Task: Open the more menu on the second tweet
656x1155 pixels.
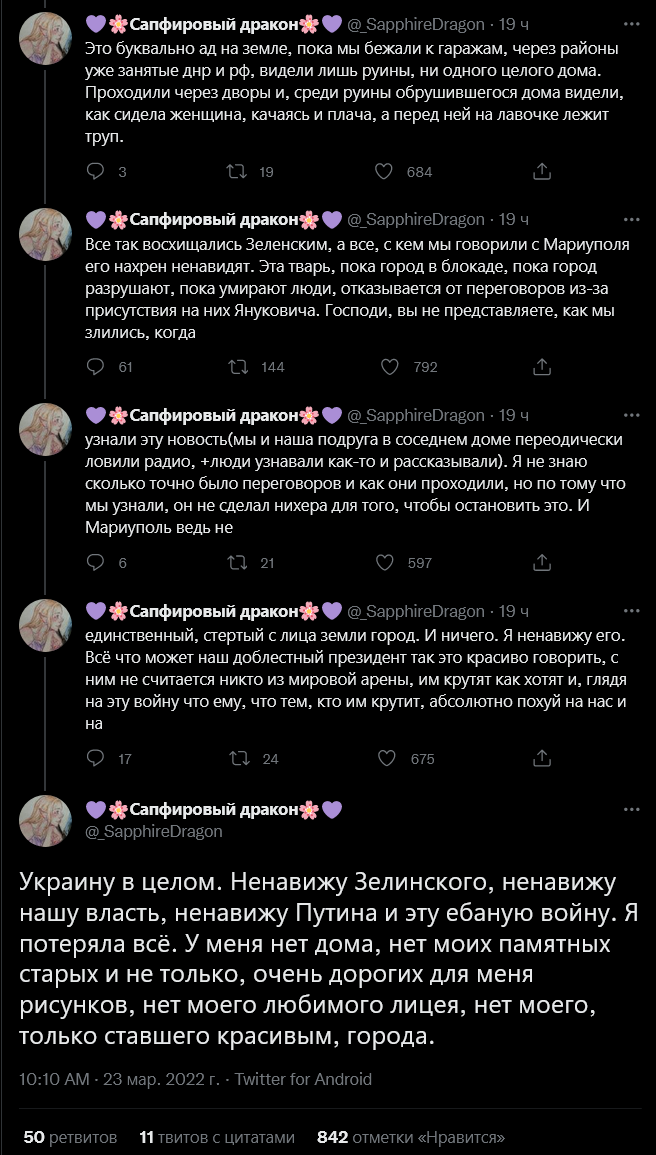Action: tap(631, 220)
